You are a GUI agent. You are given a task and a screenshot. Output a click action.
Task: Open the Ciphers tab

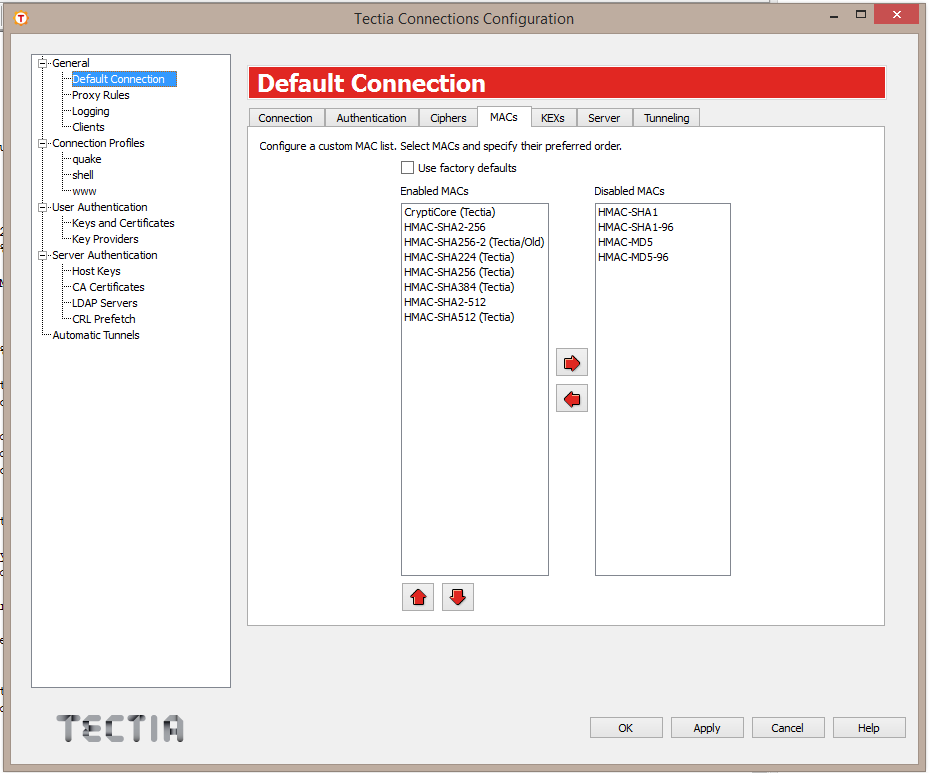[x=448, y=118]
